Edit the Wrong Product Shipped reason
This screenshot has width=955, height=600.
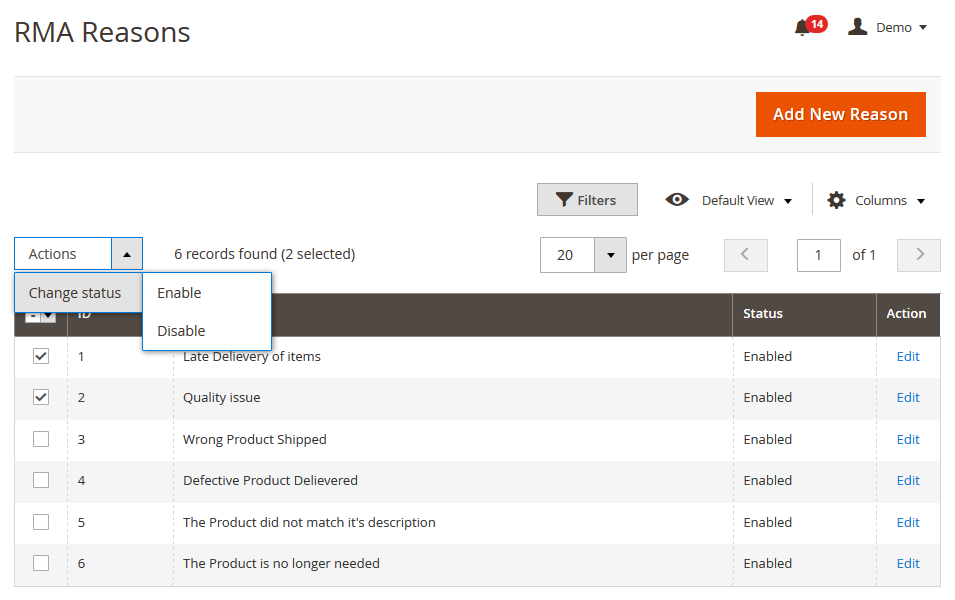pos(907,439)
